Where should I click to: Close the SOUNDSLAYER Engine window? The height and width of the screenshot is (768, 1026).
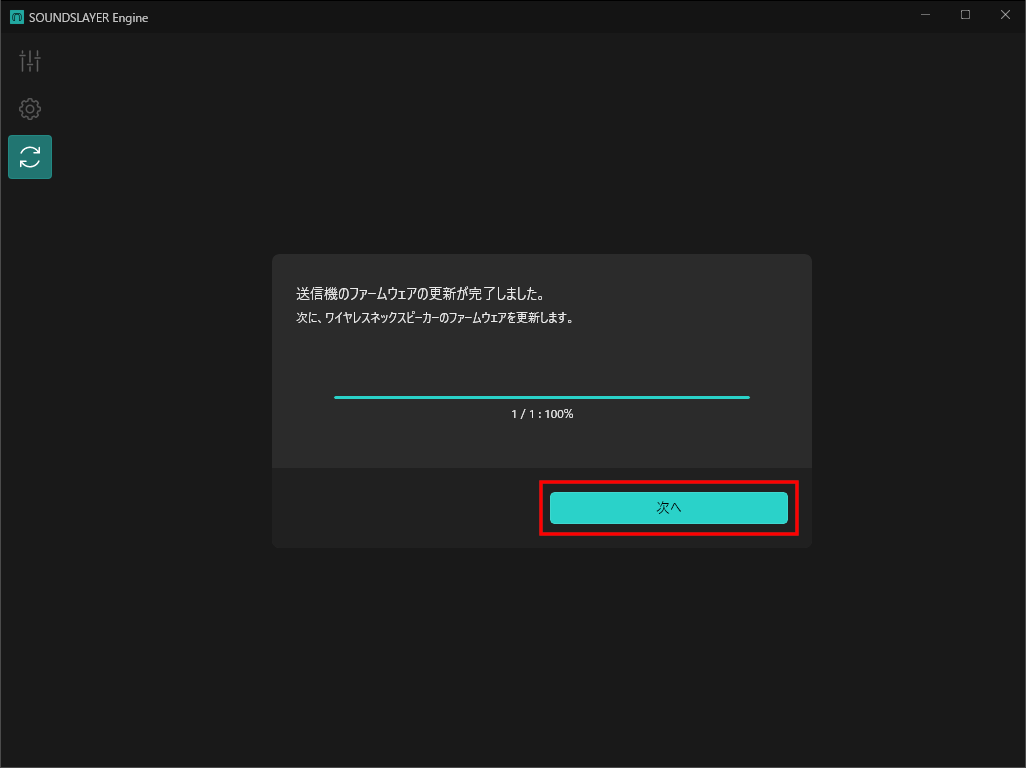pyautogui.click(x=1005, y=15)
